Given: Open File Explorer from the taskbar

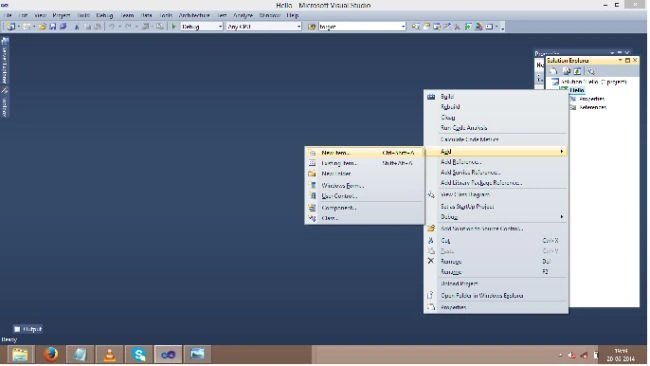Looking at the screenshot, I should click(x=20, y=354).
